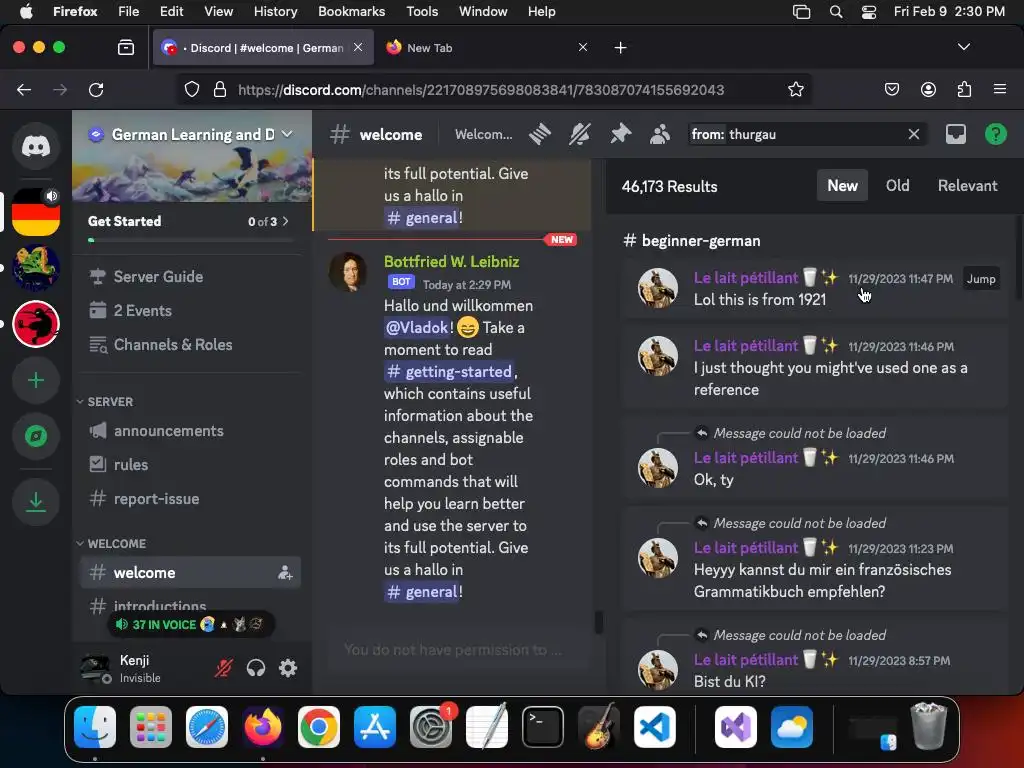Toggle microphone mute
This screenshot has width=1024, height=768.
[x=223, y=668]
